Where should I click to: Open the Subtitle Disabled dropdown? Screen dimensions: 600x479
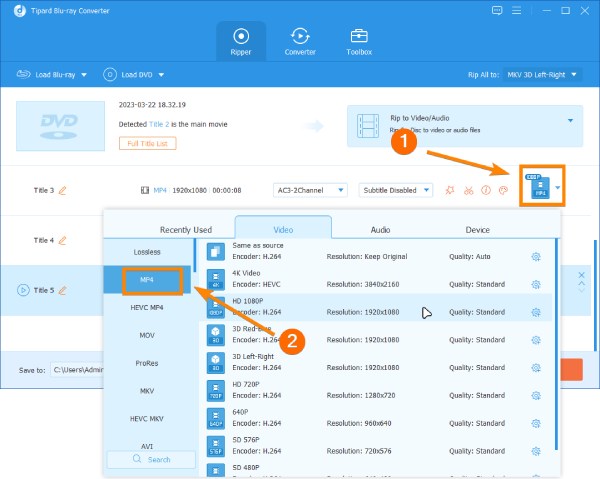click(396, 190)
